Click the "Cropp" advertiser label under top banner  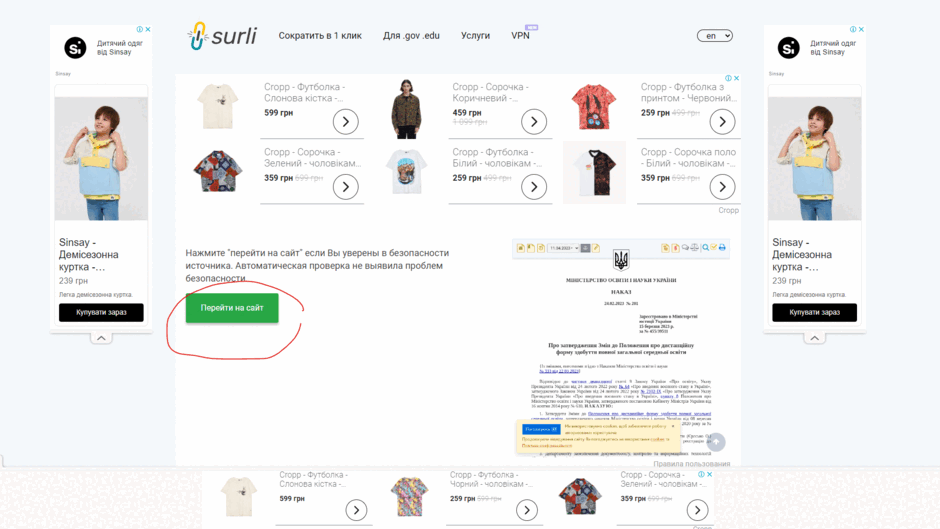coord(728,211)
